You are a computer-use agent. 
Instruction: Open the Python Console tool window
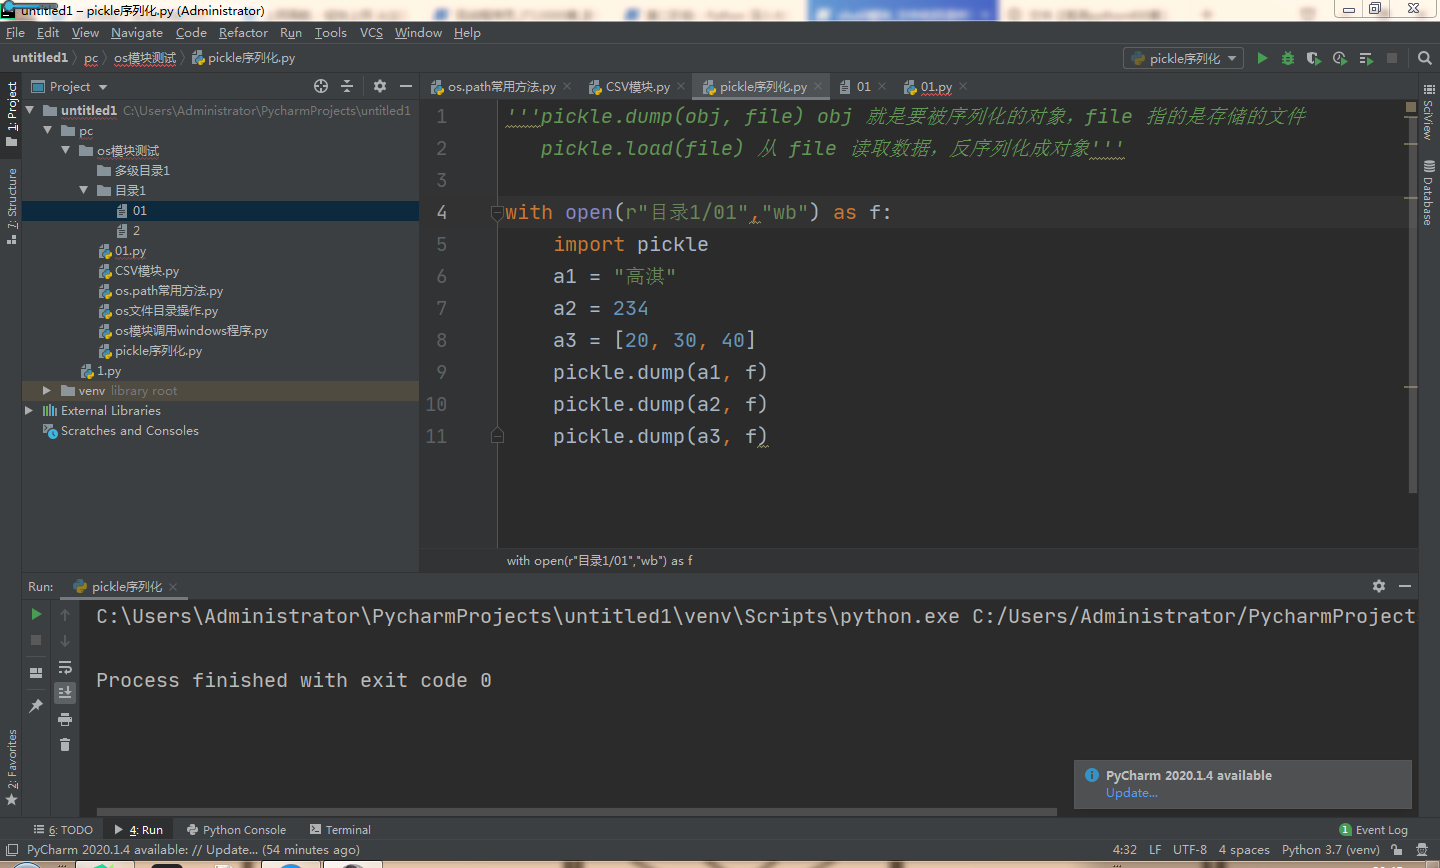click(236, 830)
